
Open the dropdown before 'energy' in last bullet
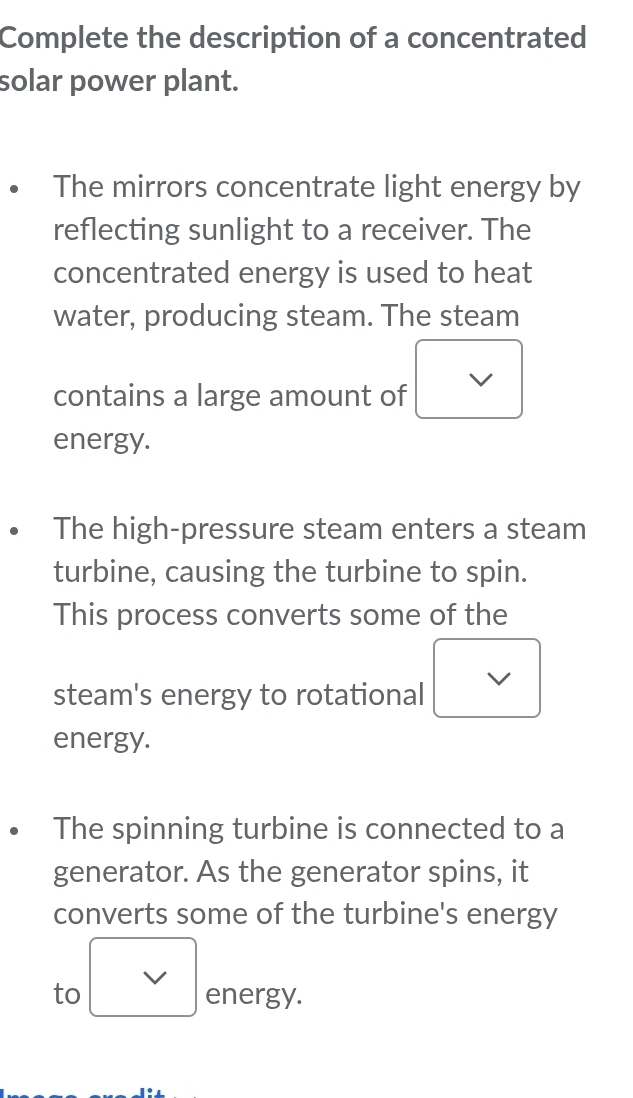142,977
